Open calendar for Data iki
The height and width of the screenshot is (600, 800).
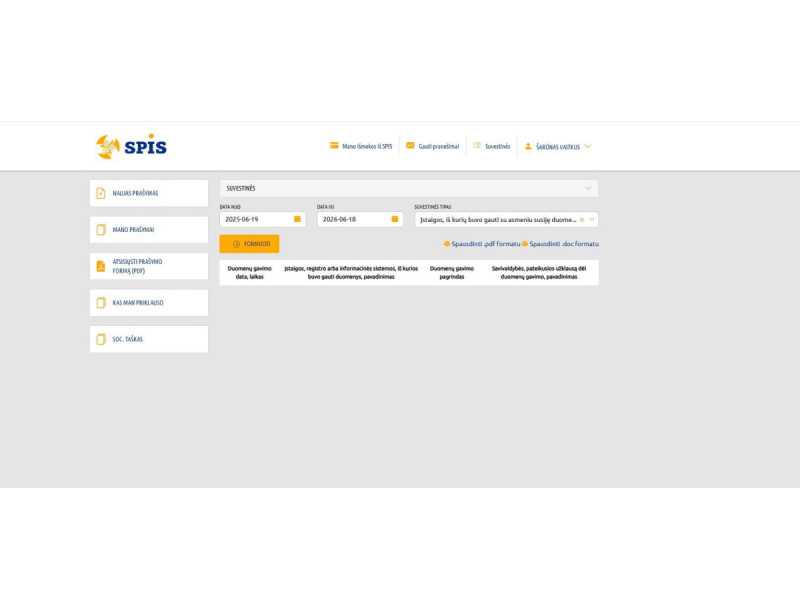[x=394, y=219]
